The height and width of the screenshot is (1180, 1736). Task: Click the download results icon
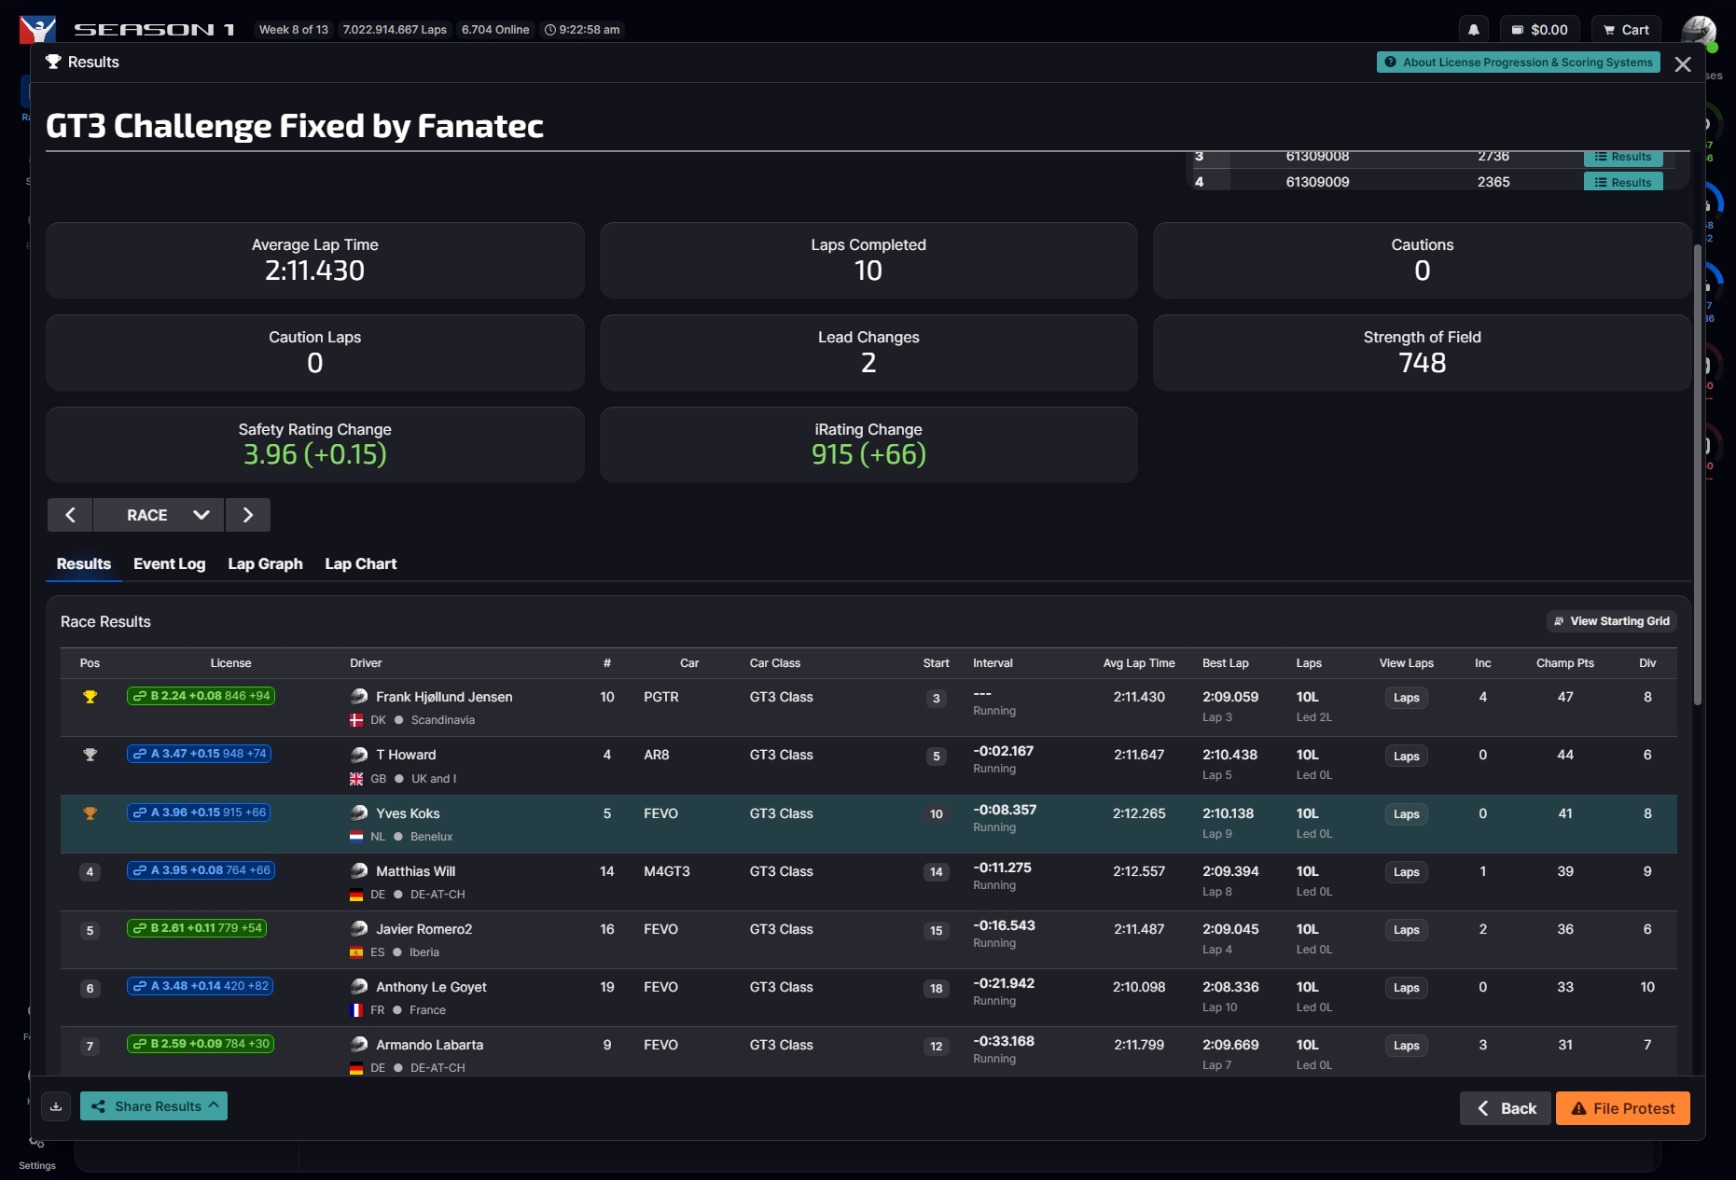[x=56, y=1106]
